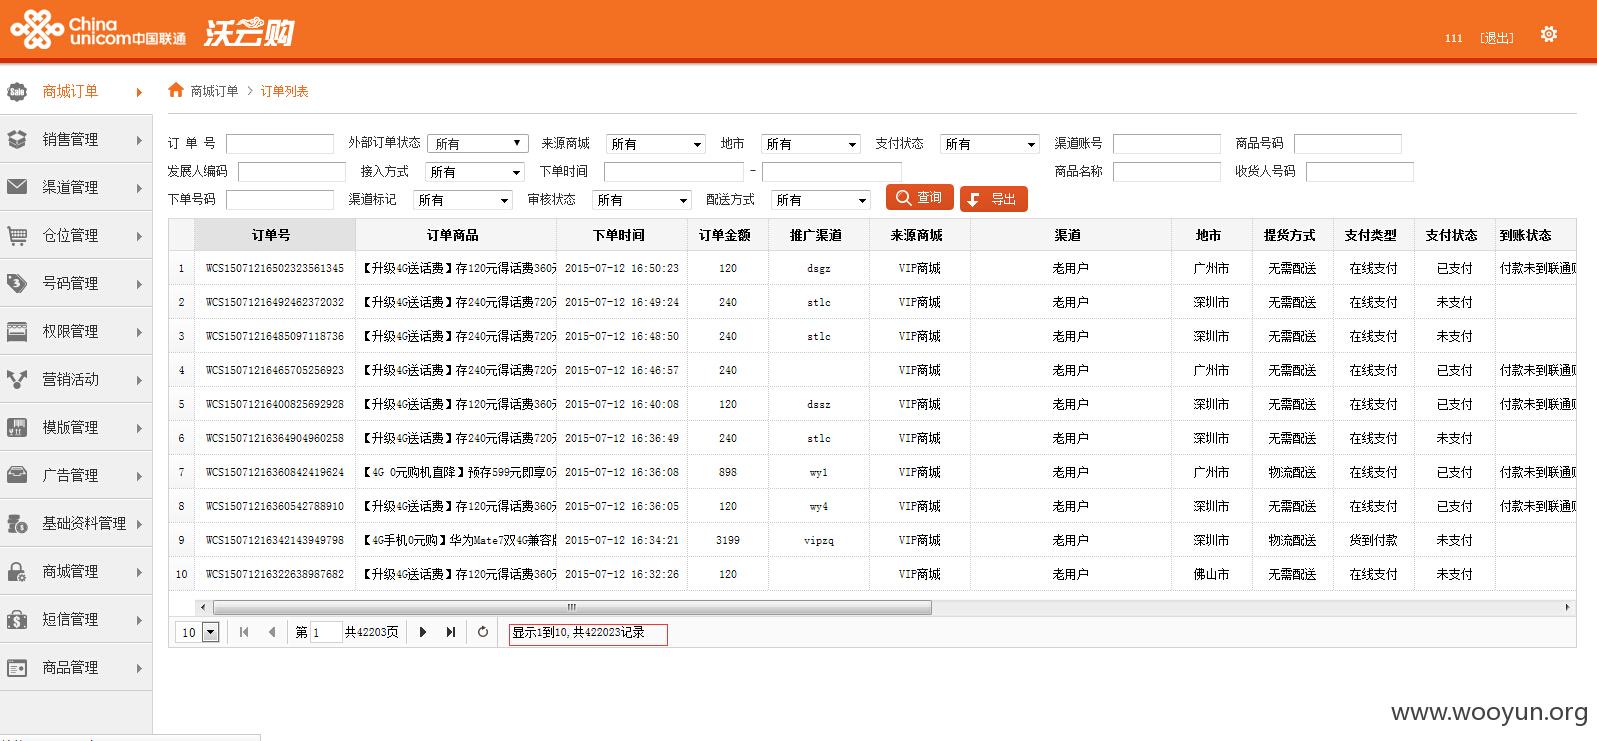Screen dimensions: 1597x741
Task: Open the 配送方式 dropdown
Action: [x=821, y=200]
